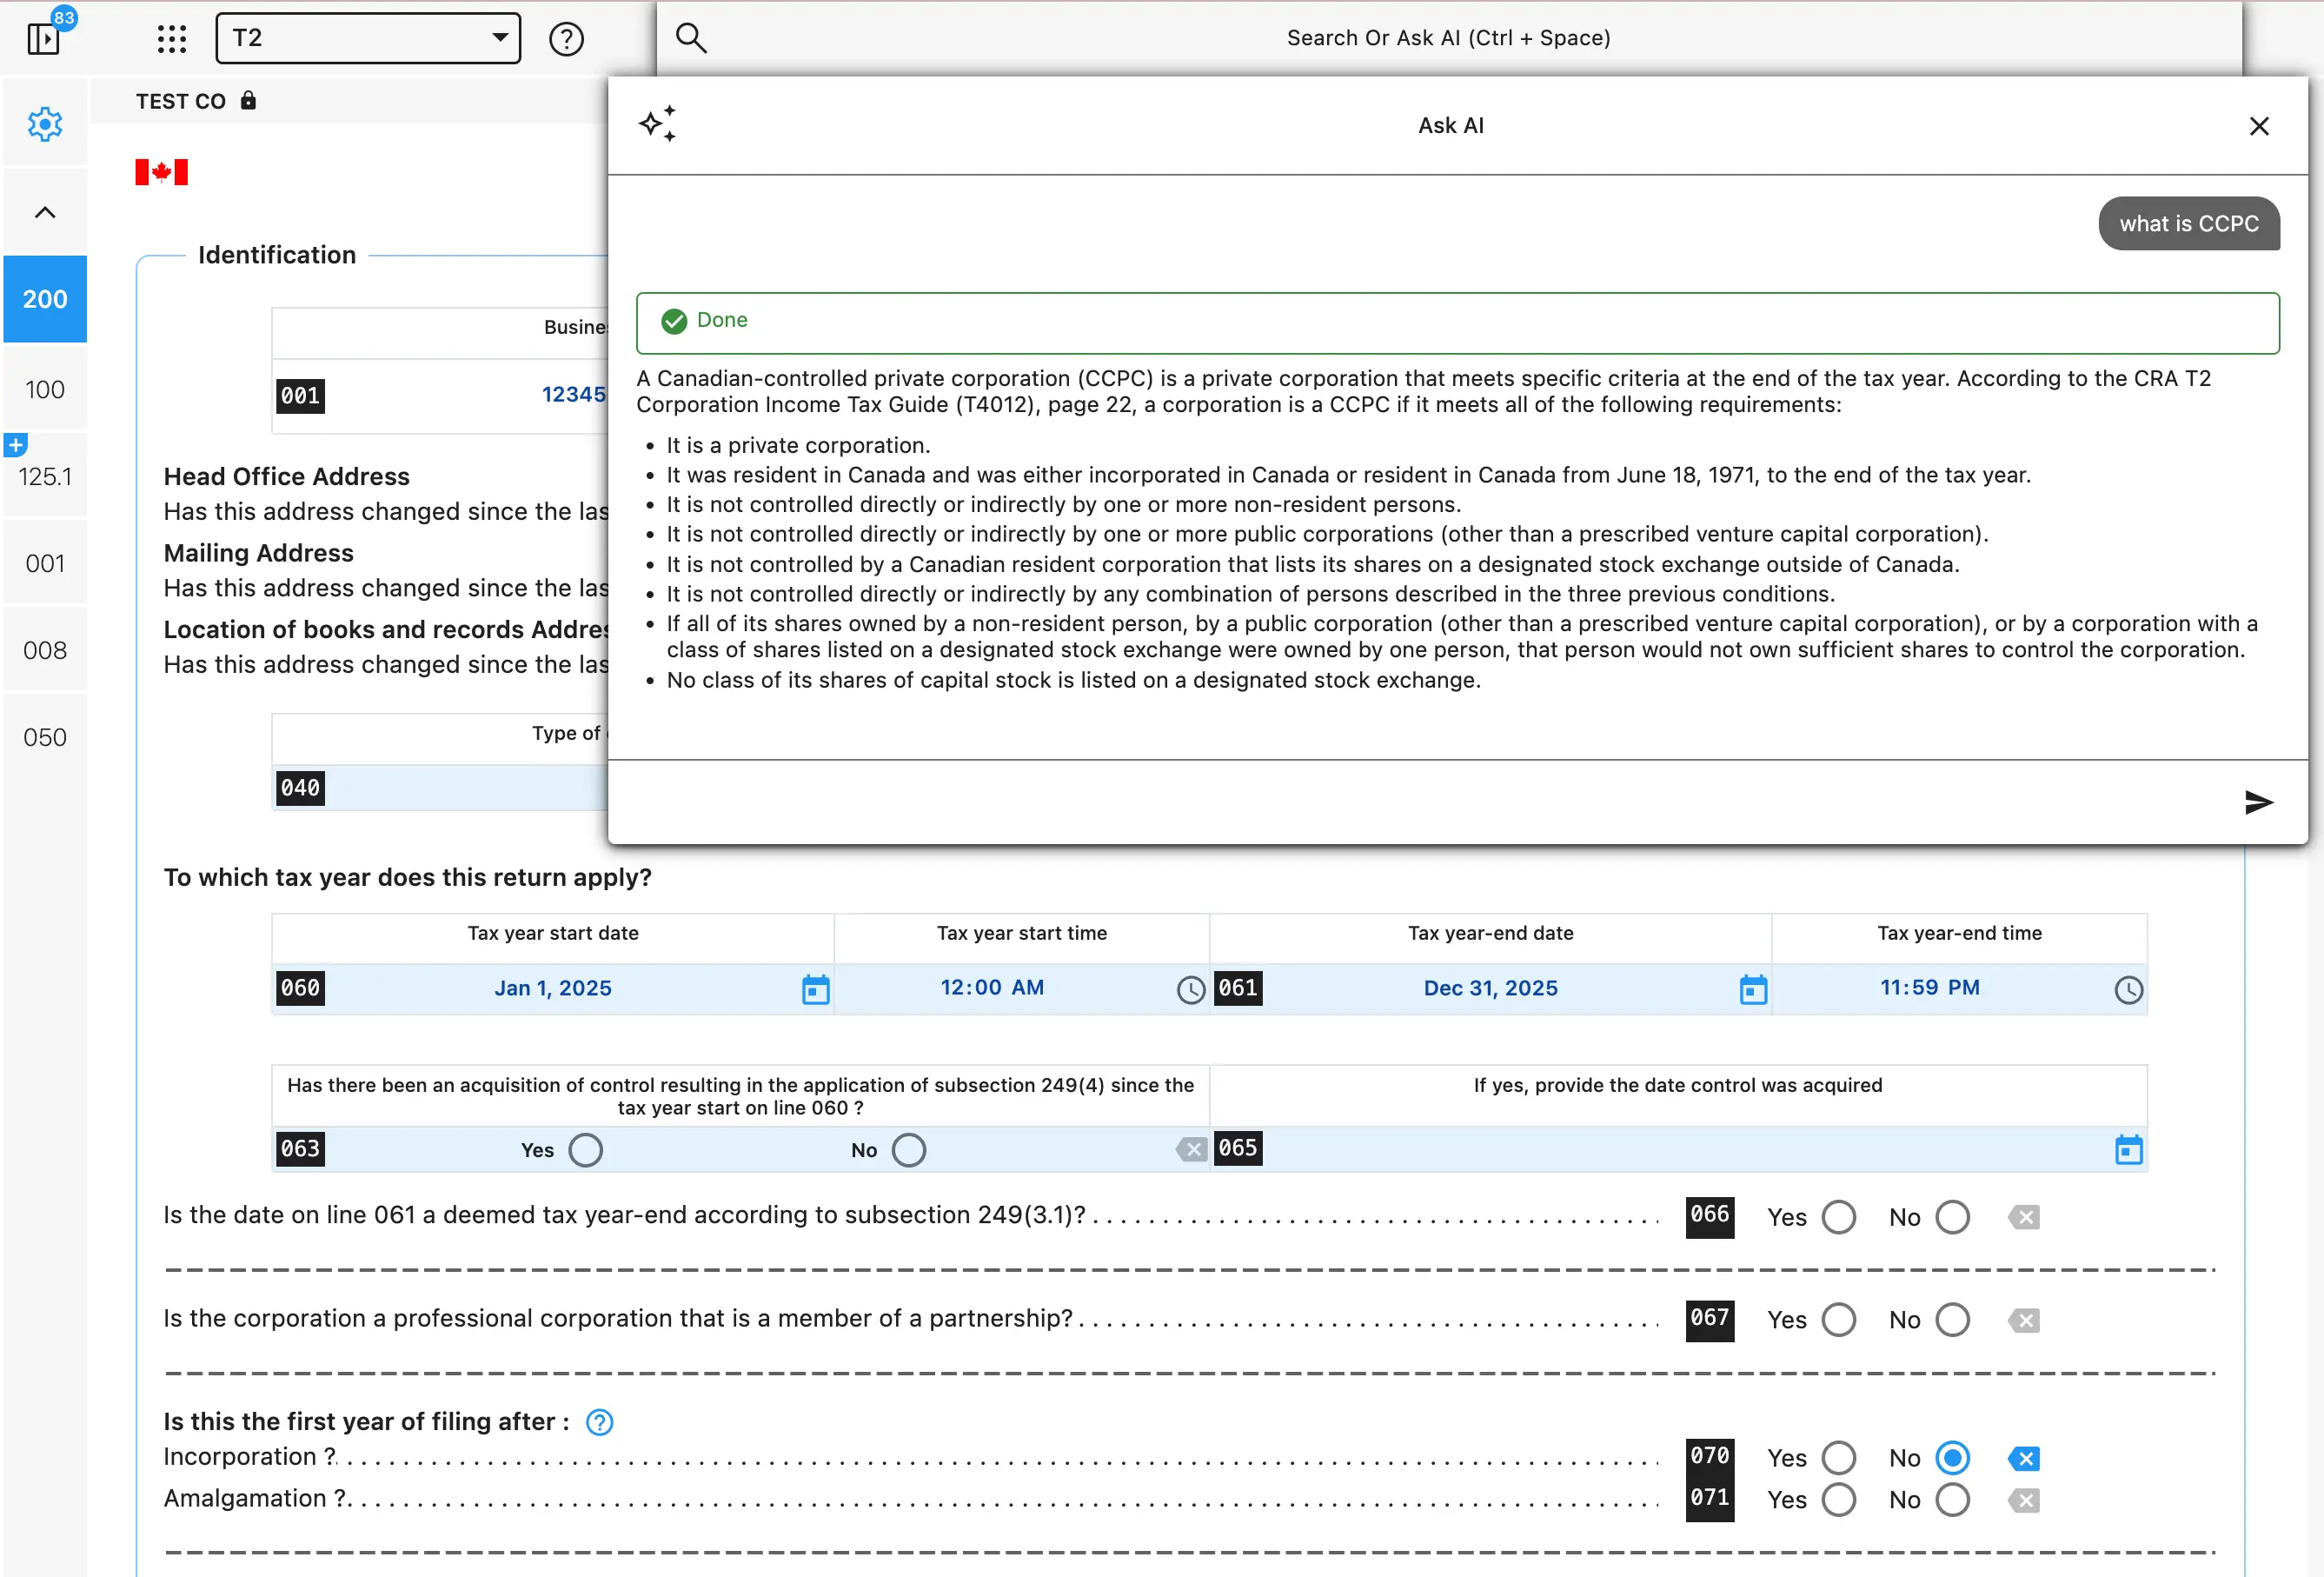Open calendar picker for line 065 date
Screen dimensions: 2324x1577
coord(2129,1150)
